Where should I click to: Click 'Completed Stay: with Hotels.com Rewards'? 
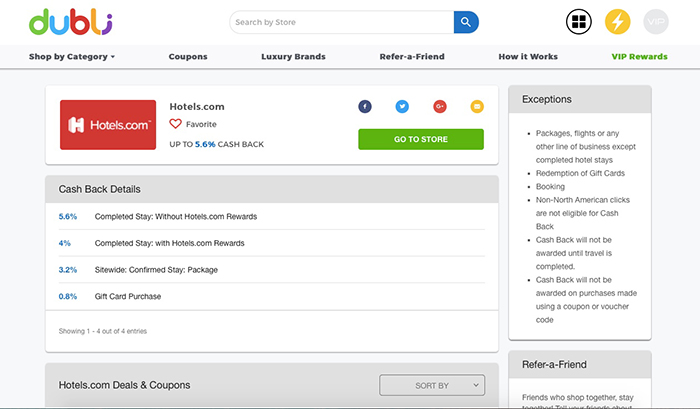(x=170, y=243)
